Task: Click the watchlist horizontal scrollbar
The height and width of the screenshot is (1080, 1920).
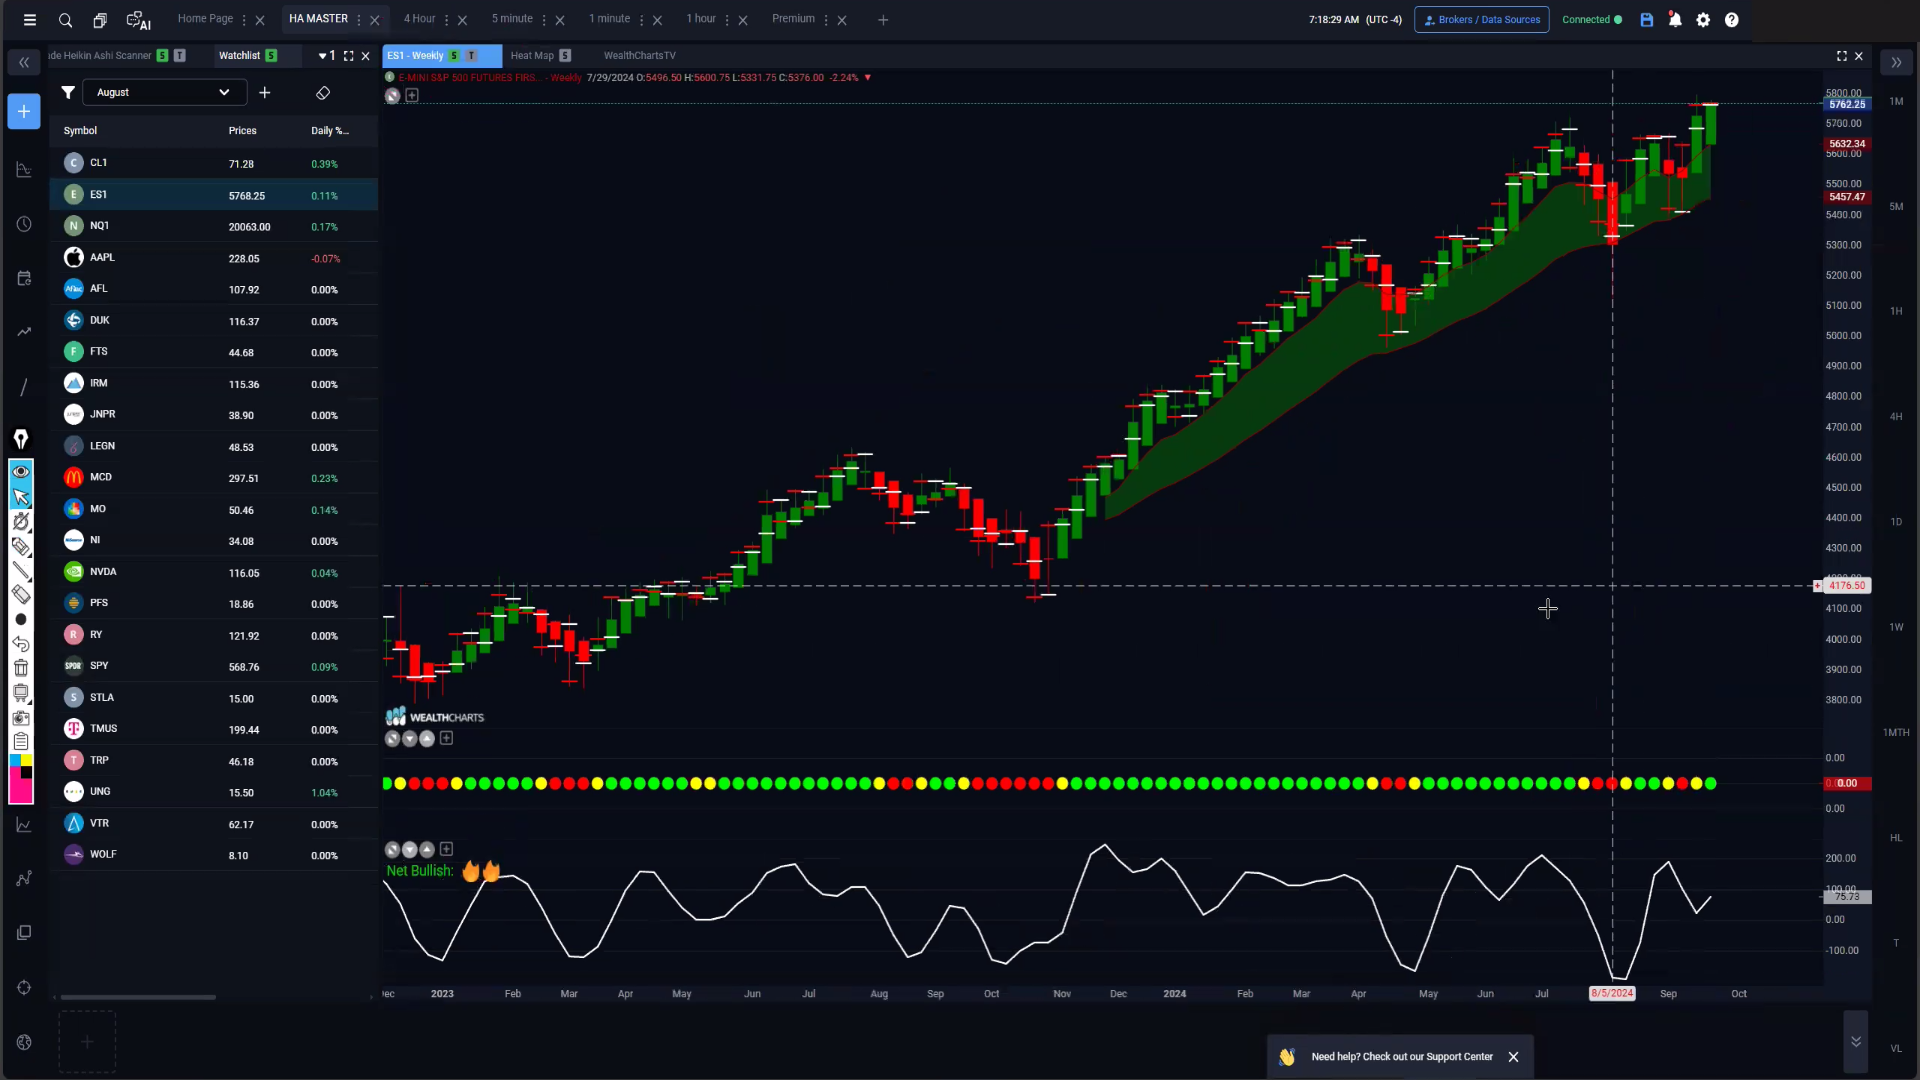Action: [x=138, y=997]
